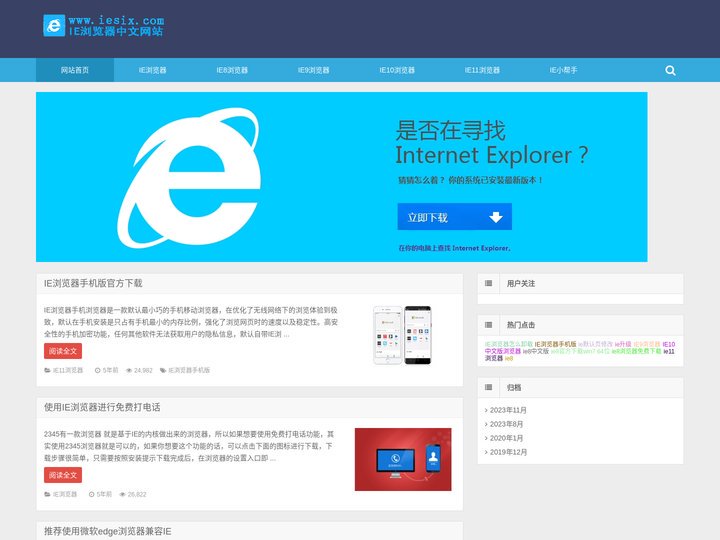This screenshot has height=540, width=720.
Task: Click the banner heading 是否在寻找 Internet Explorer？
Action: [491, 143]
